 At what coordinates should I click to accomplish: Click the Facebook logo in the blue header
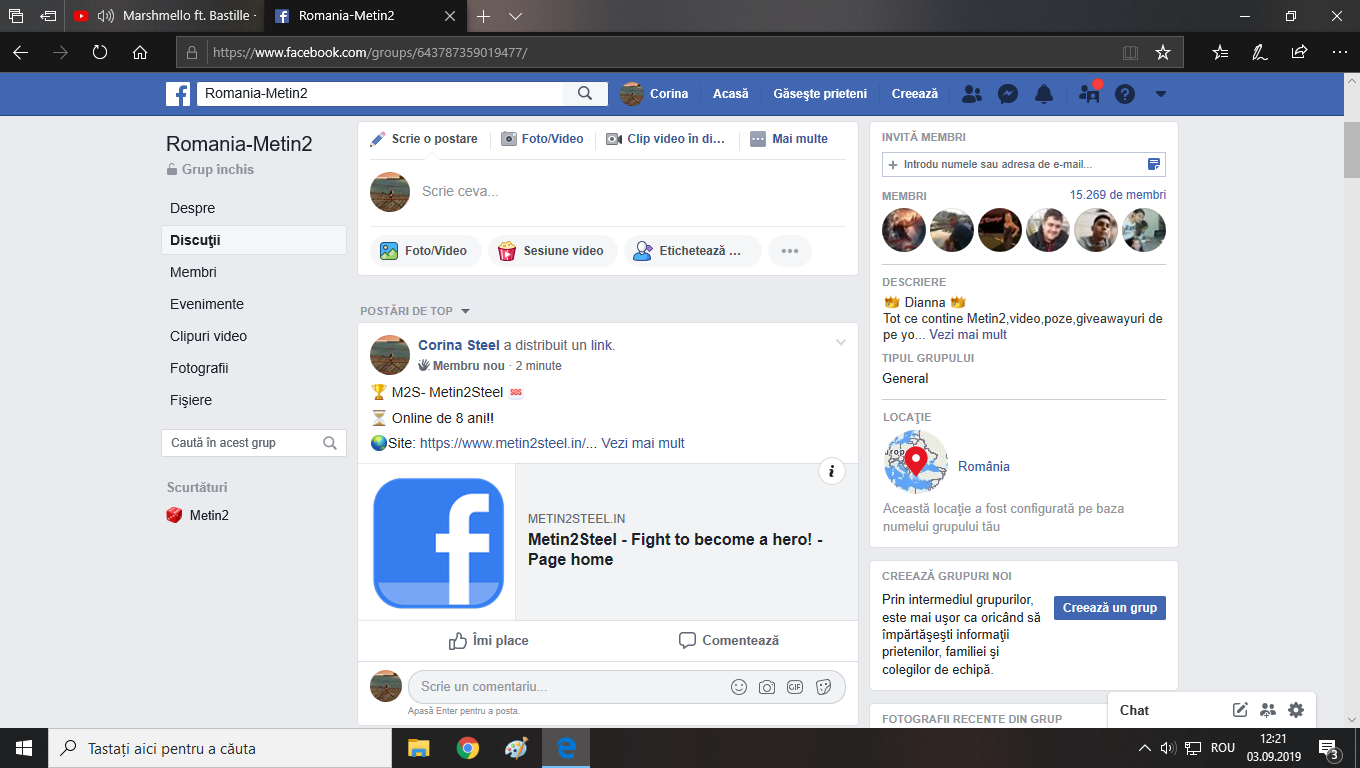178,94
